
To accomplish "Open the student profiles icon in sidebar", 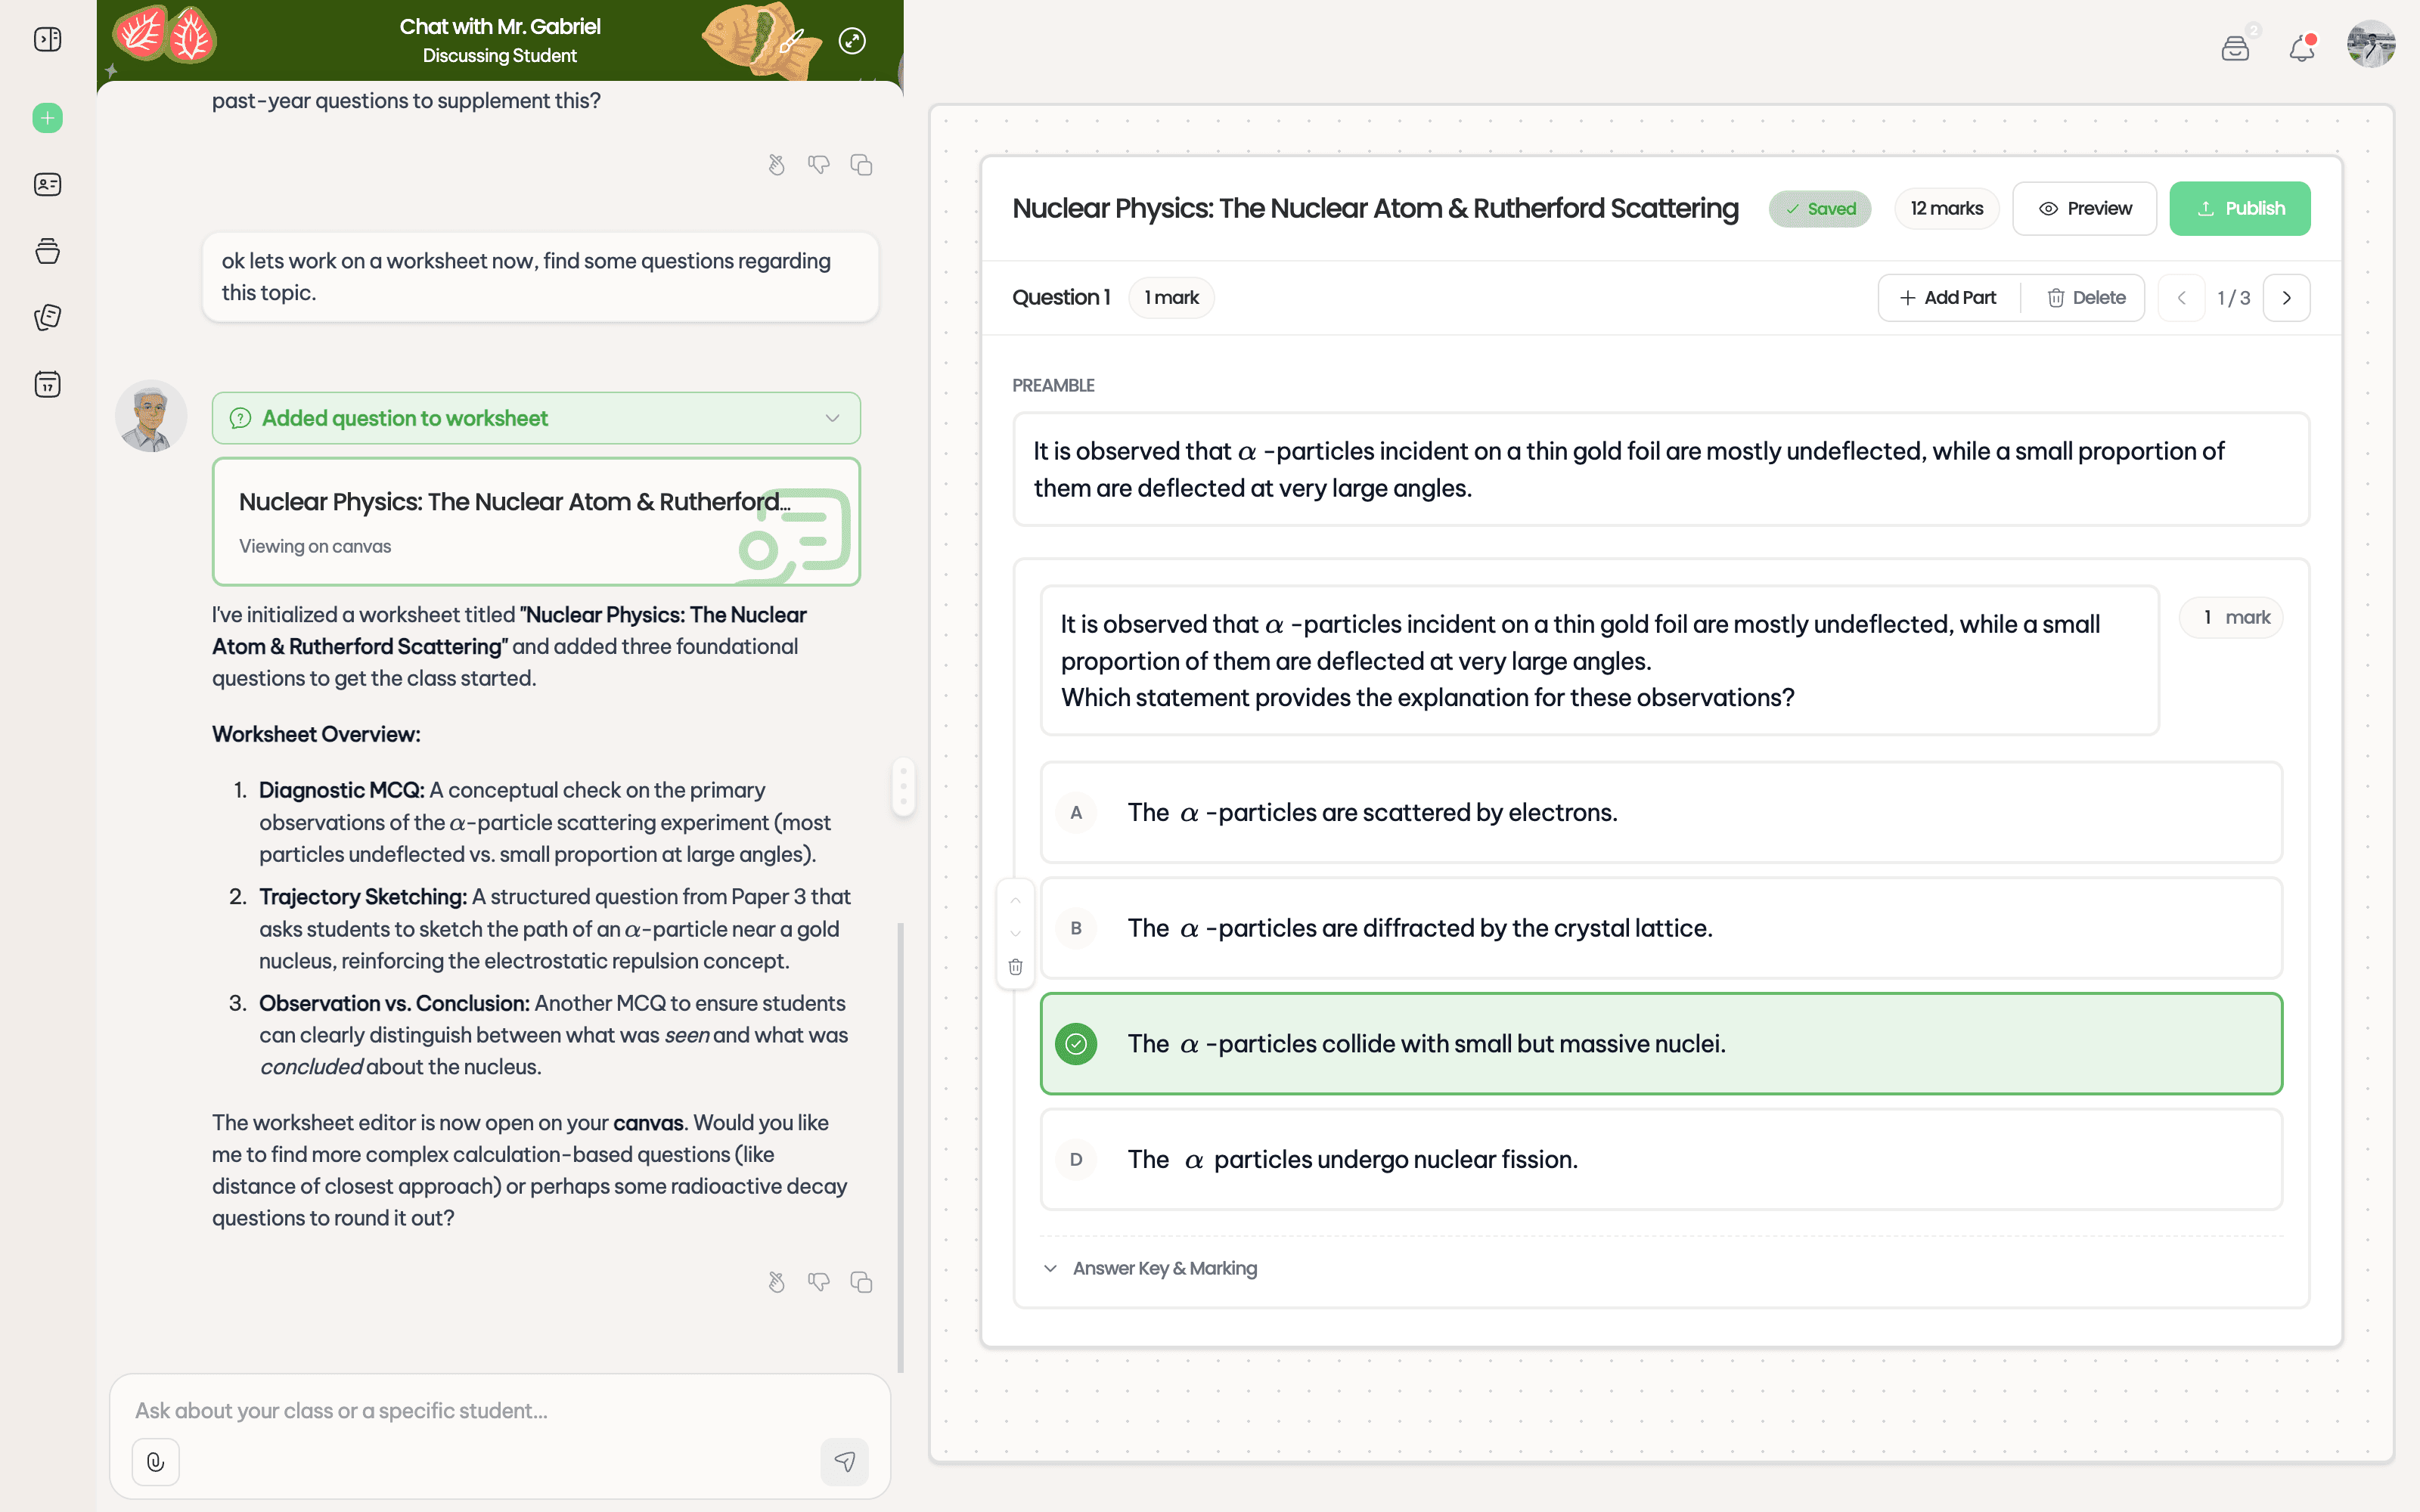I will click(x=47, y=184).
